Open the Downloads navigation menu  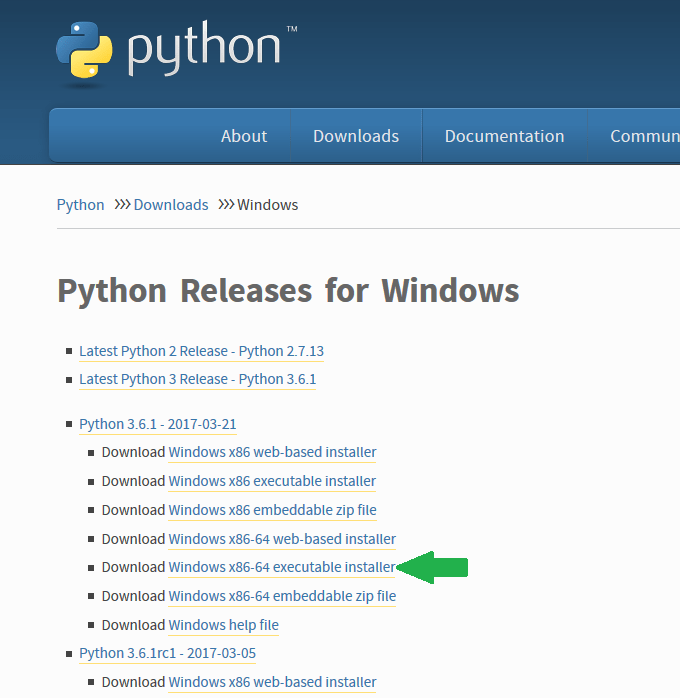coord(356,136)
